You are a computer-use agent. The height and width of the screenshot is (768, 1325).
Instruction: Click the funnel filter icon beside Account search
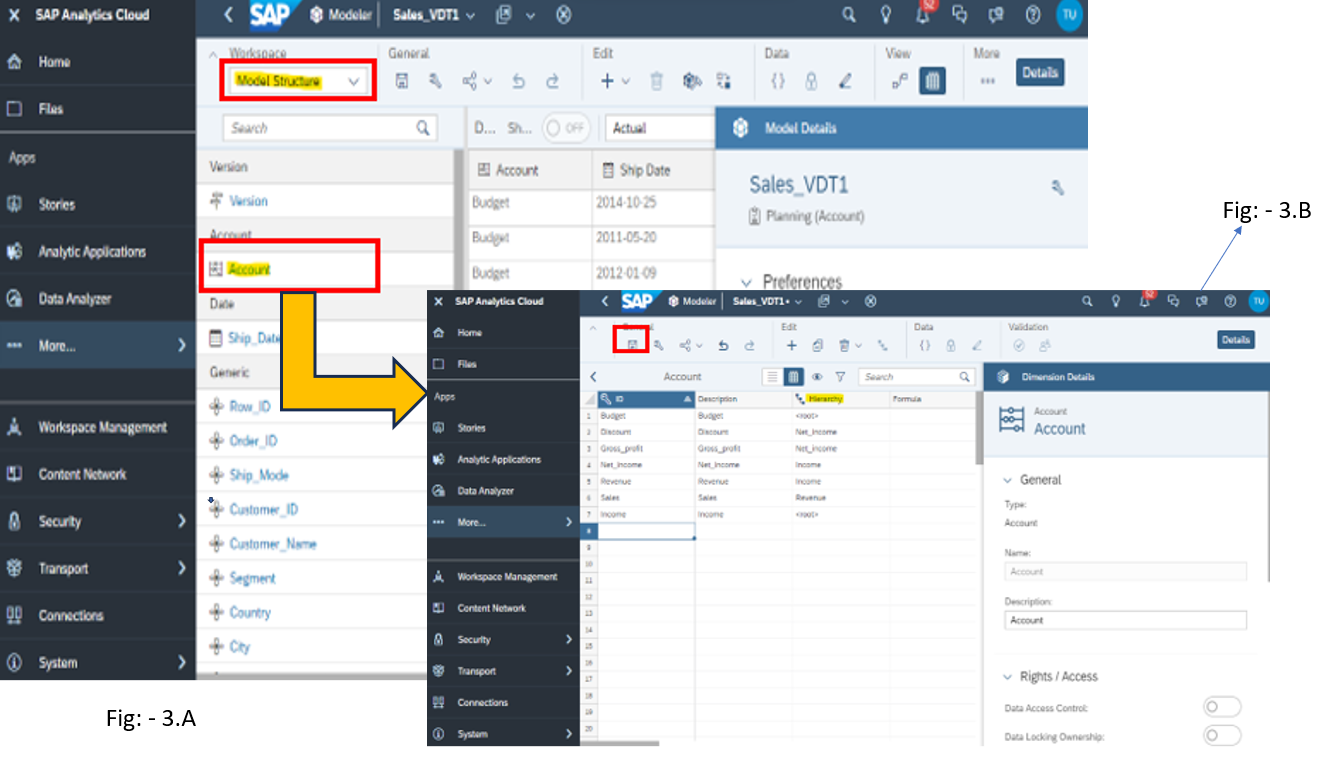pyautogui.click(x=840, y=377)
